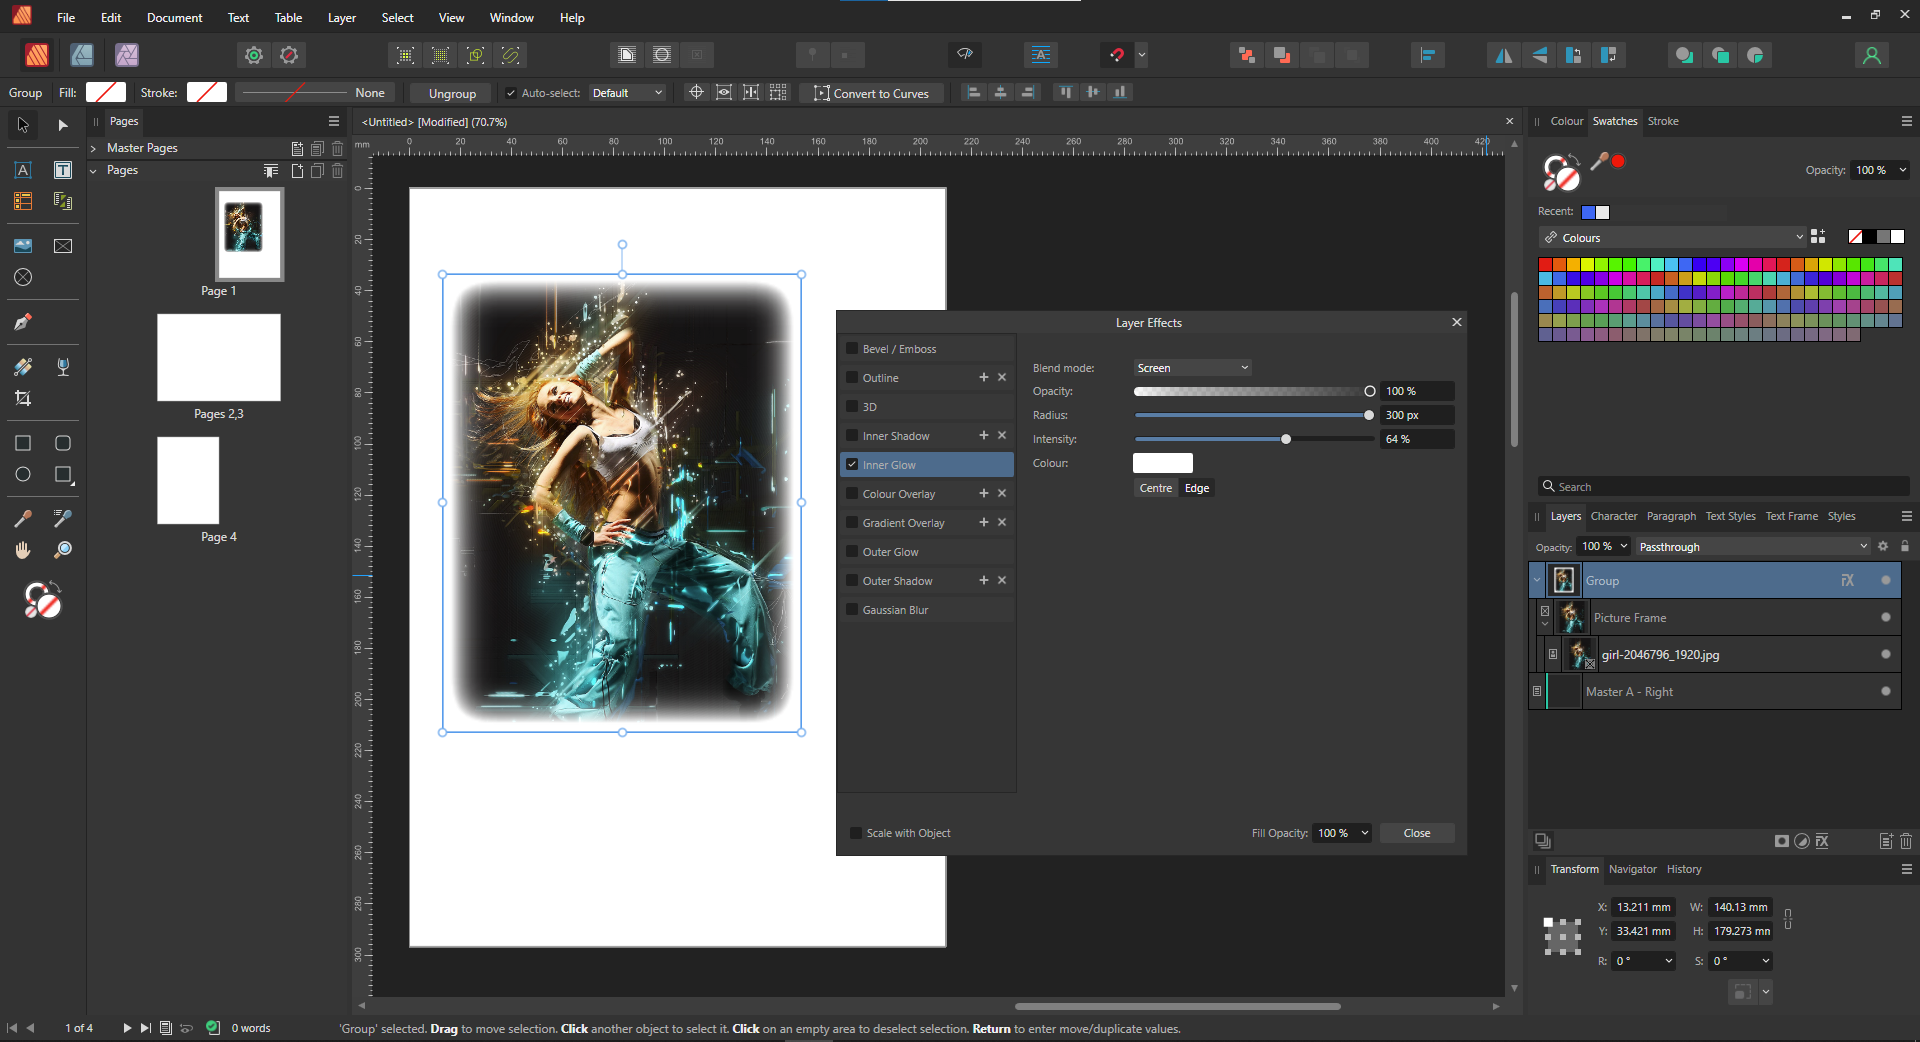Select the Colour Picker tool
The image size is (1920, 1042).
coord(23,518)
